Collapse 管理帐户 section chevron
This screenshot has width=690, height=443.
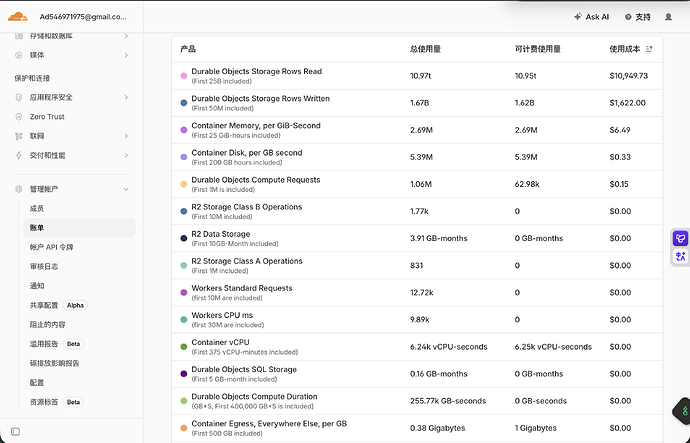[126, 189]
